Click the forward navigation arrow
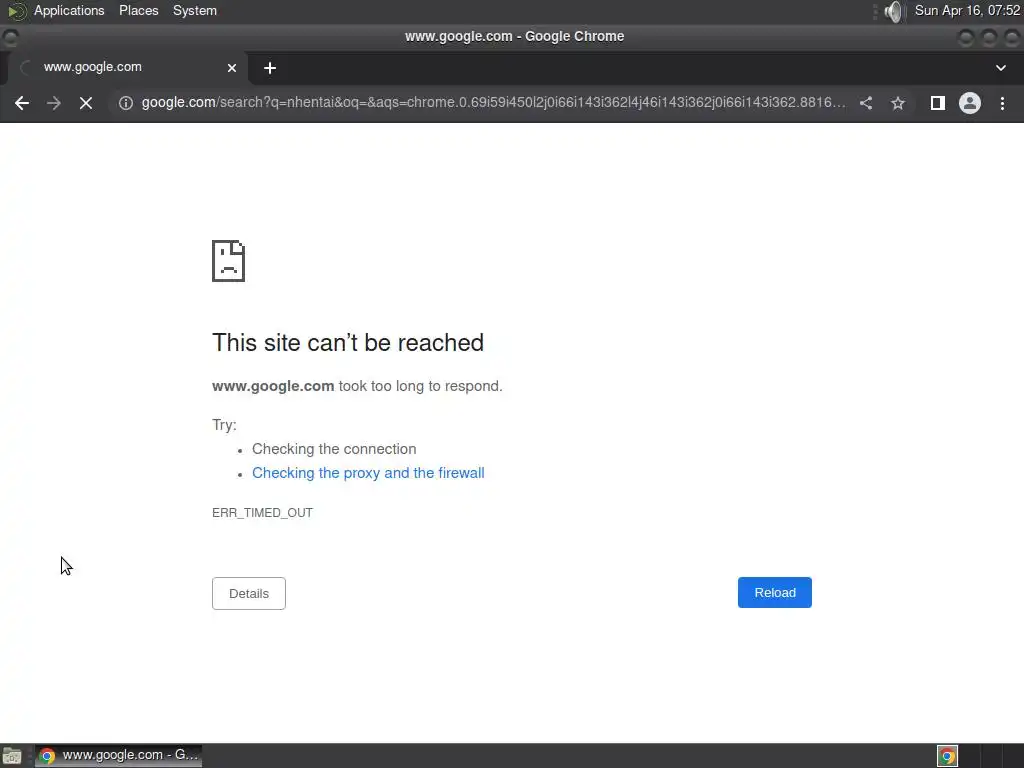Viewport: 1024px width, 768px height. point(54,103)
